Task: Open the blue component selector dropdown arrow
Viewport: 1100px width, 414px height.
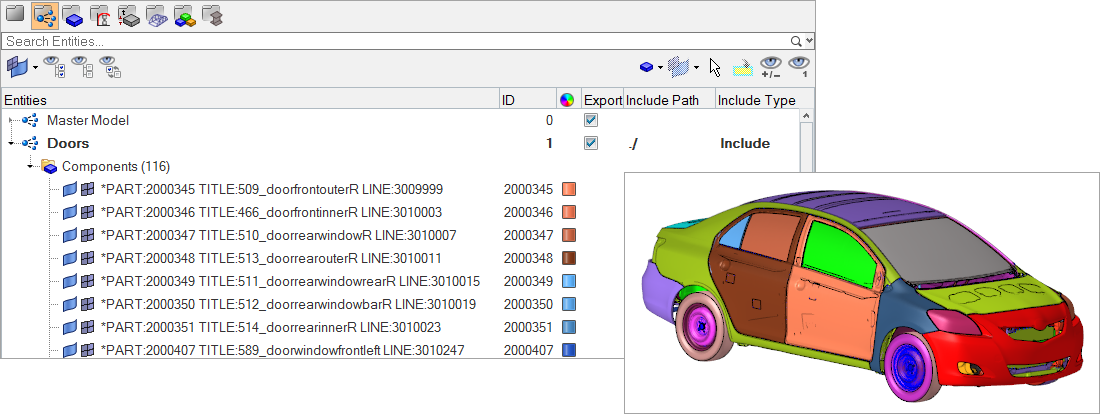Action: pos(661,68)
